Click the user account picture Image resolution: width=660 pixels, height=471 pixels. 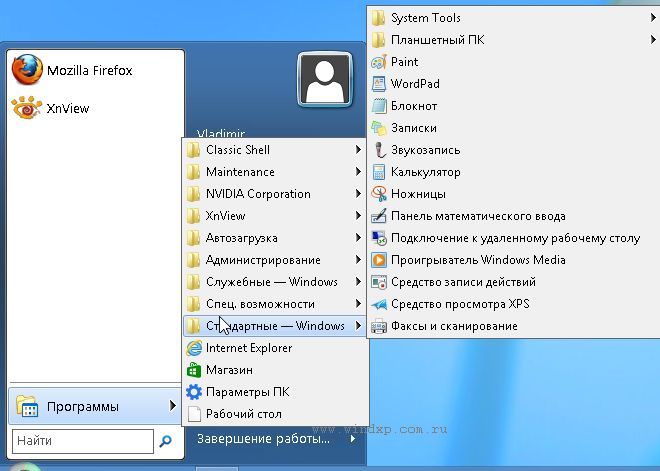pyautogui.click(x=325, y=79)
